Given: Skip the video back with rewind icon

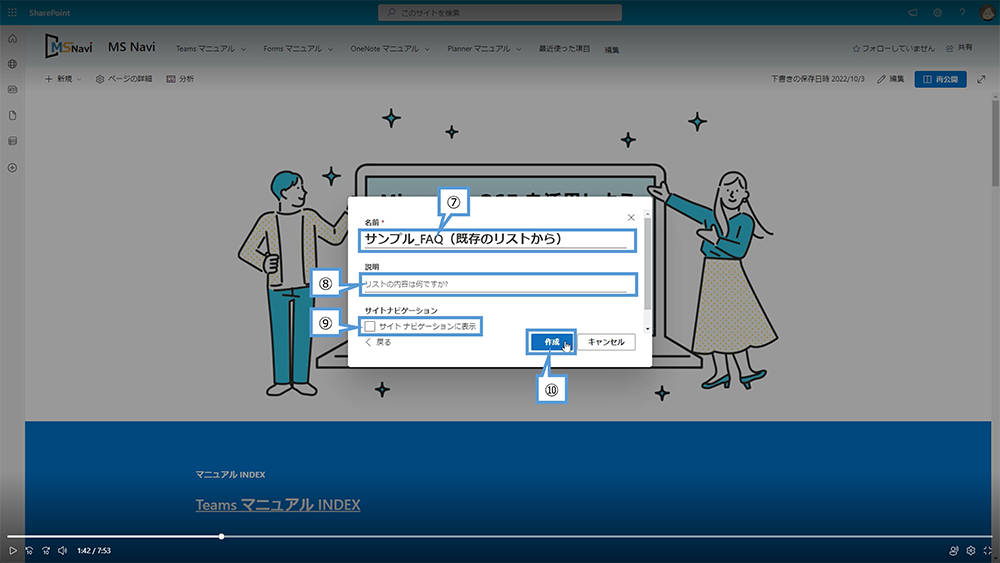Looking at the screenshot, I should point(29,550).
